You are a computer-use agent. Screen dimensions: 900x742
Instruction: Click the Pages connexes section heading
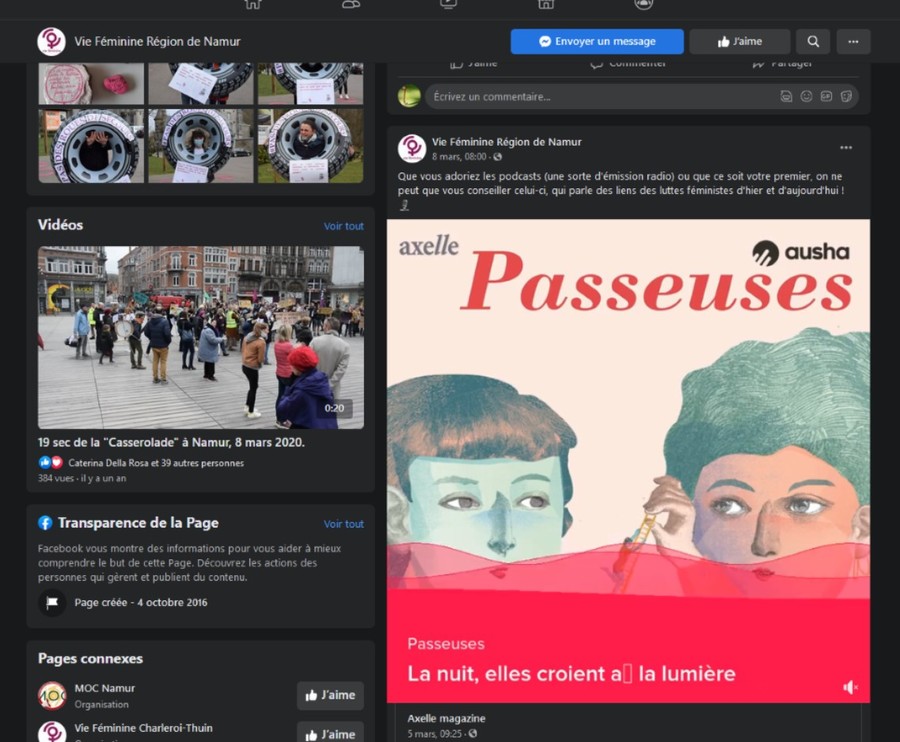click(90, 659)
